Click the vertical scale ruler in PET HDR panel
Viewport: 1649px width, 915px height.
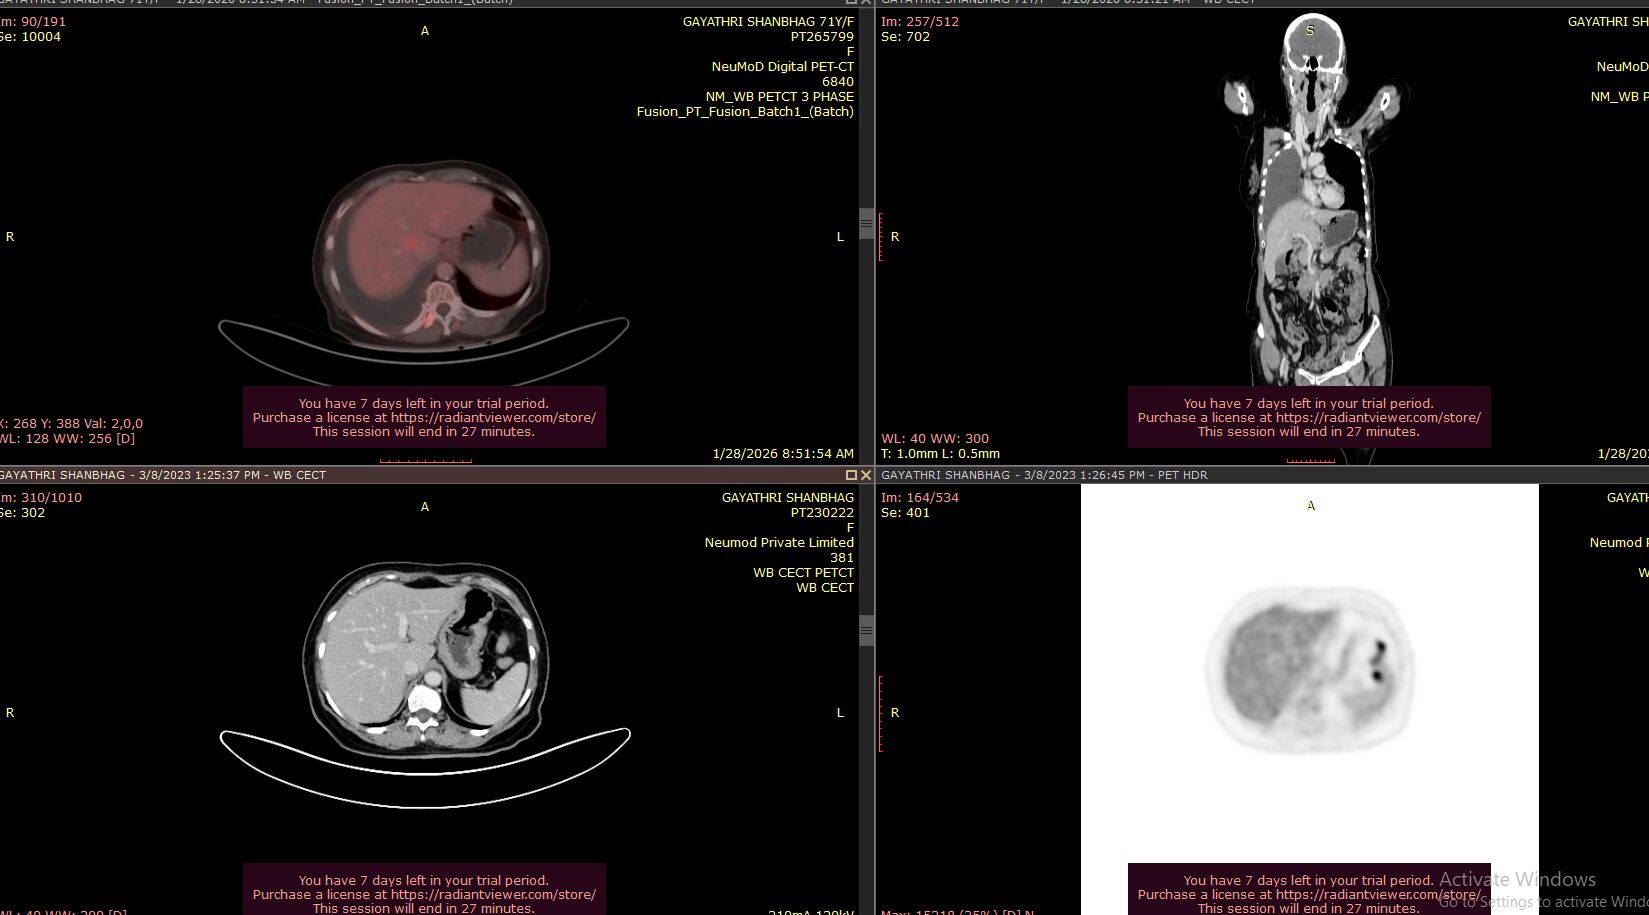coord(880,713)
